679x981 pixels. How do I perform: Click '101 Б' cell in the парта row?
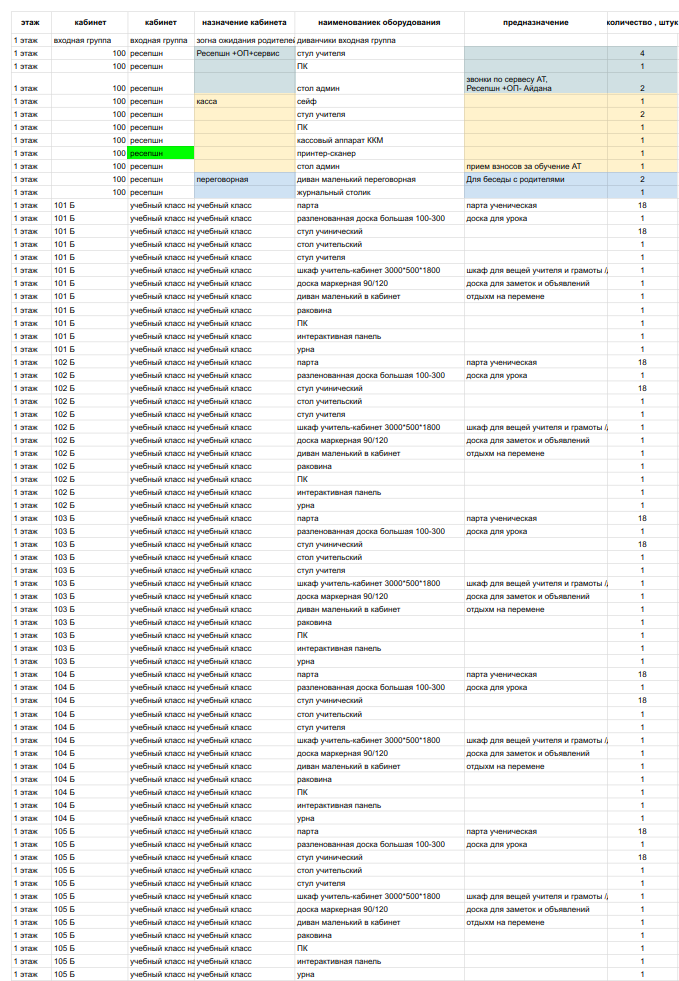point(89,206)
